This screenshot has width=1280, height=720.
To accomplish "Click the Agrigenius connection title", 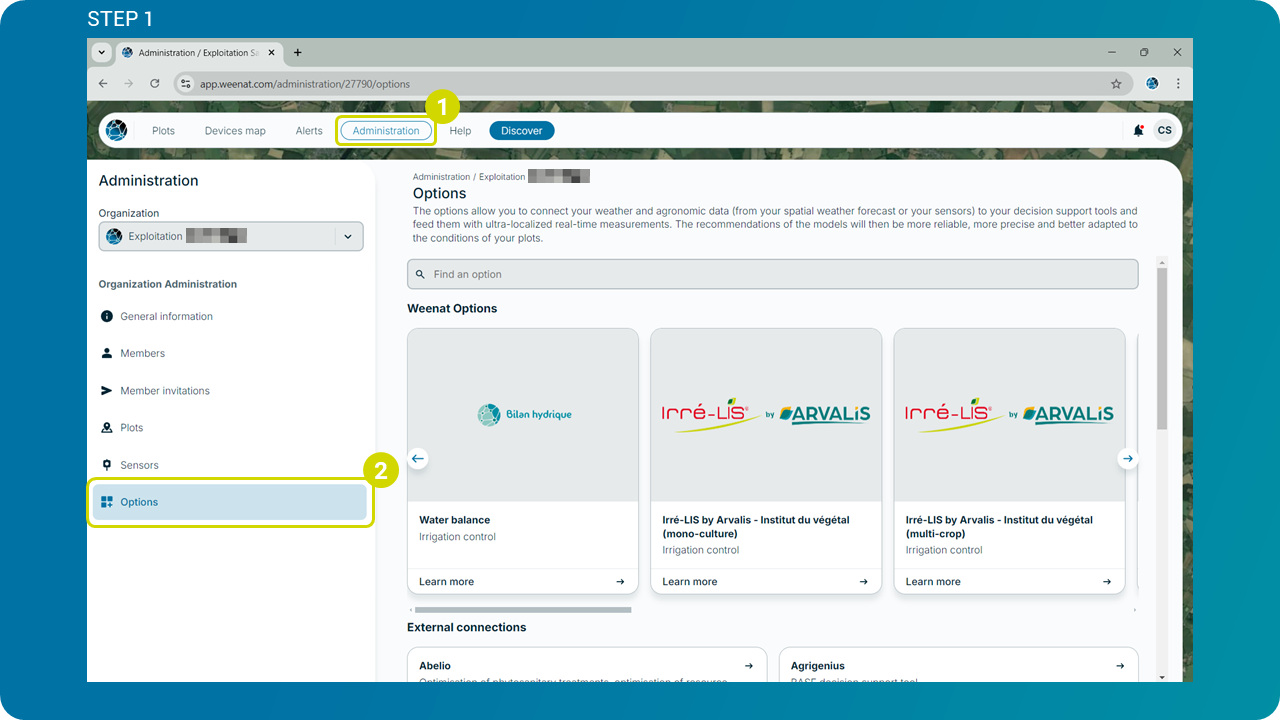I will [818, 666].
